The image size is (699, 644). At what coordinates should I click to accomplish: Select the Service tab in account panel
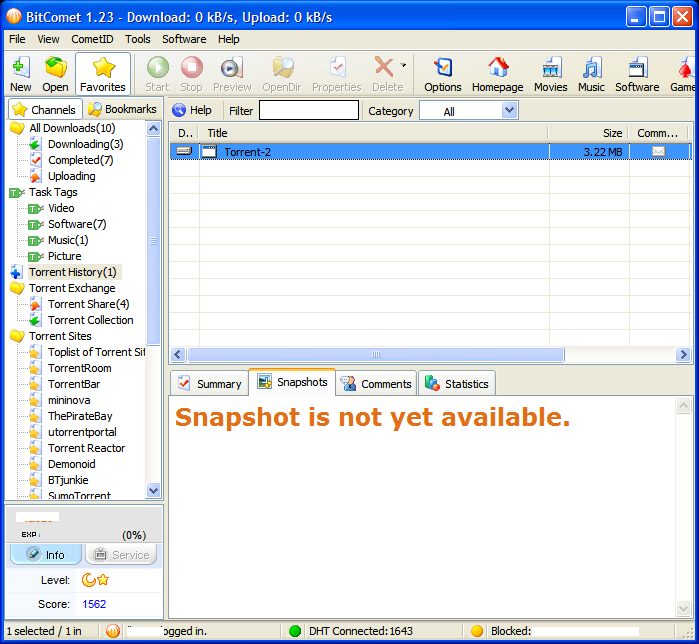pos(121,555)
